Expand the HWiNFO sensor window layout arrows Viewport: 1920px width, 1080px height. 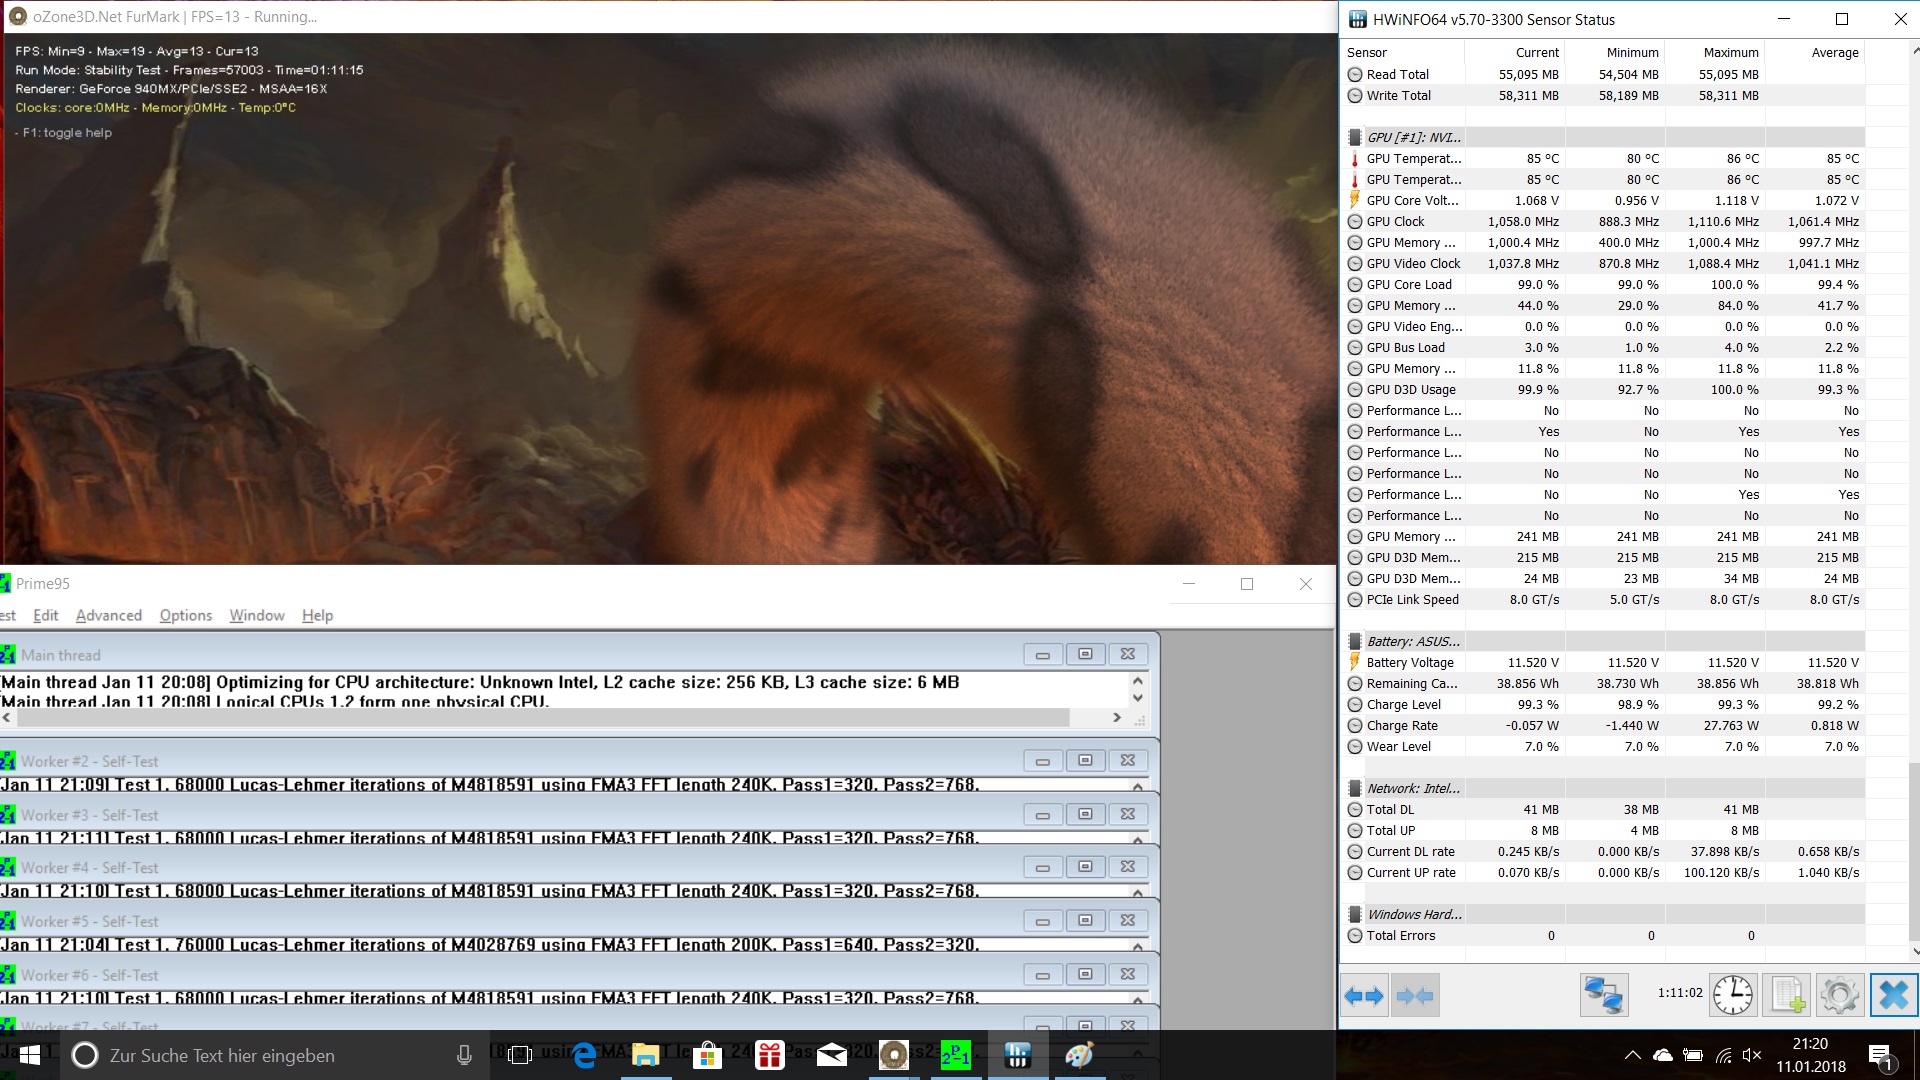coord(1364,996)
